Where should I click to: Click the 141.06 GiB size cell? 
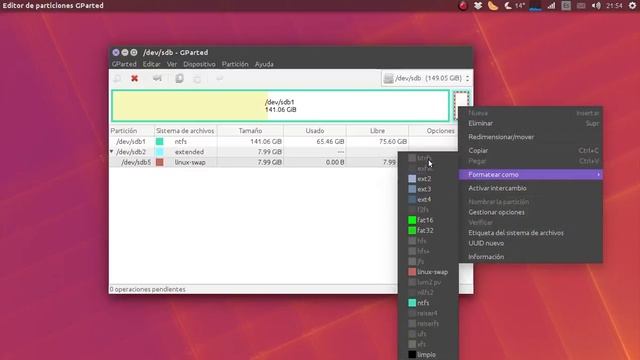[266, 141]
